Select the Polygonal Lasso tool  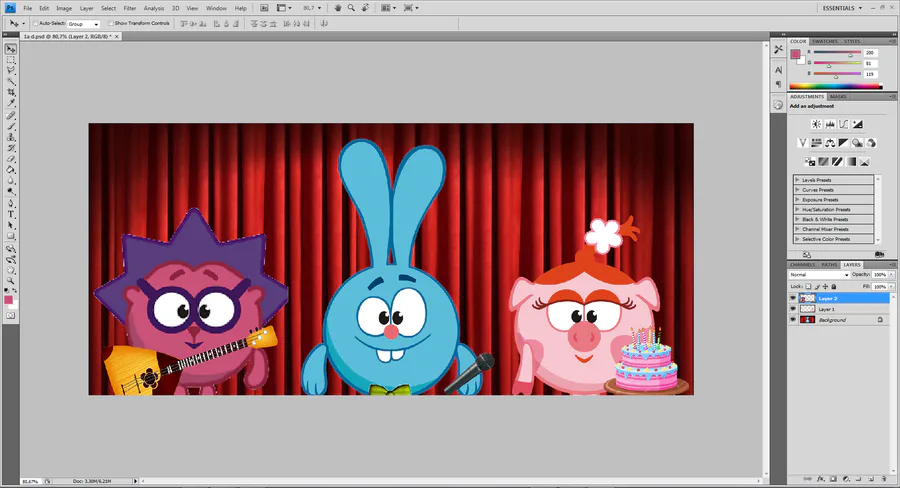coord(11,71)
